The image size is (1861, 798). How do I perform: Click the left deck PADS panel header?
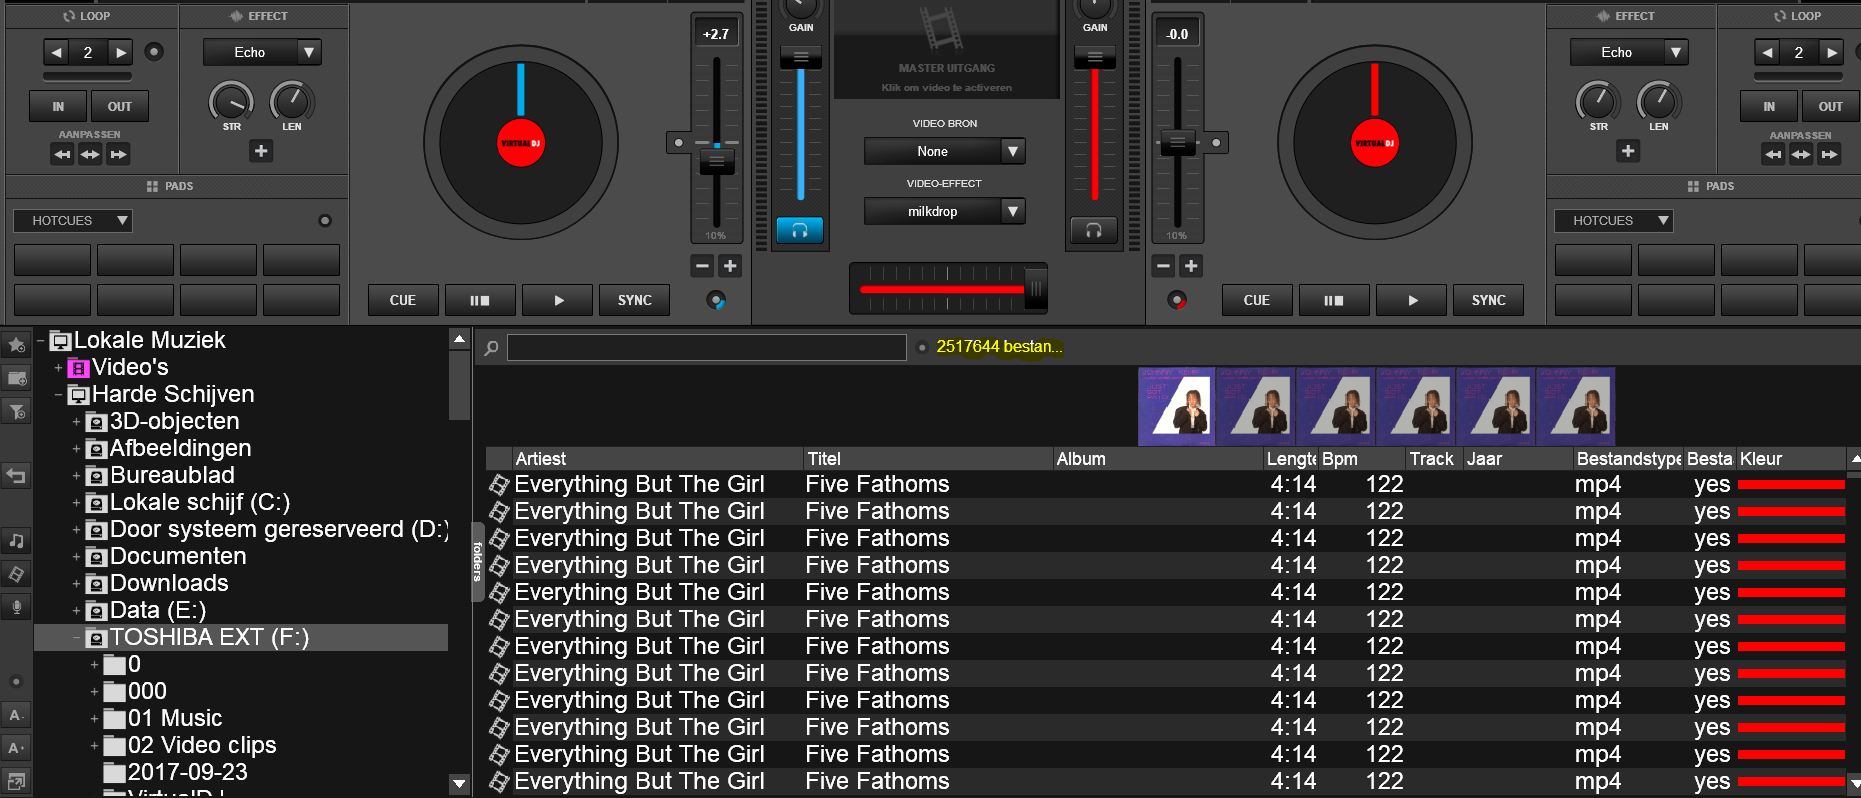point(177,186)
